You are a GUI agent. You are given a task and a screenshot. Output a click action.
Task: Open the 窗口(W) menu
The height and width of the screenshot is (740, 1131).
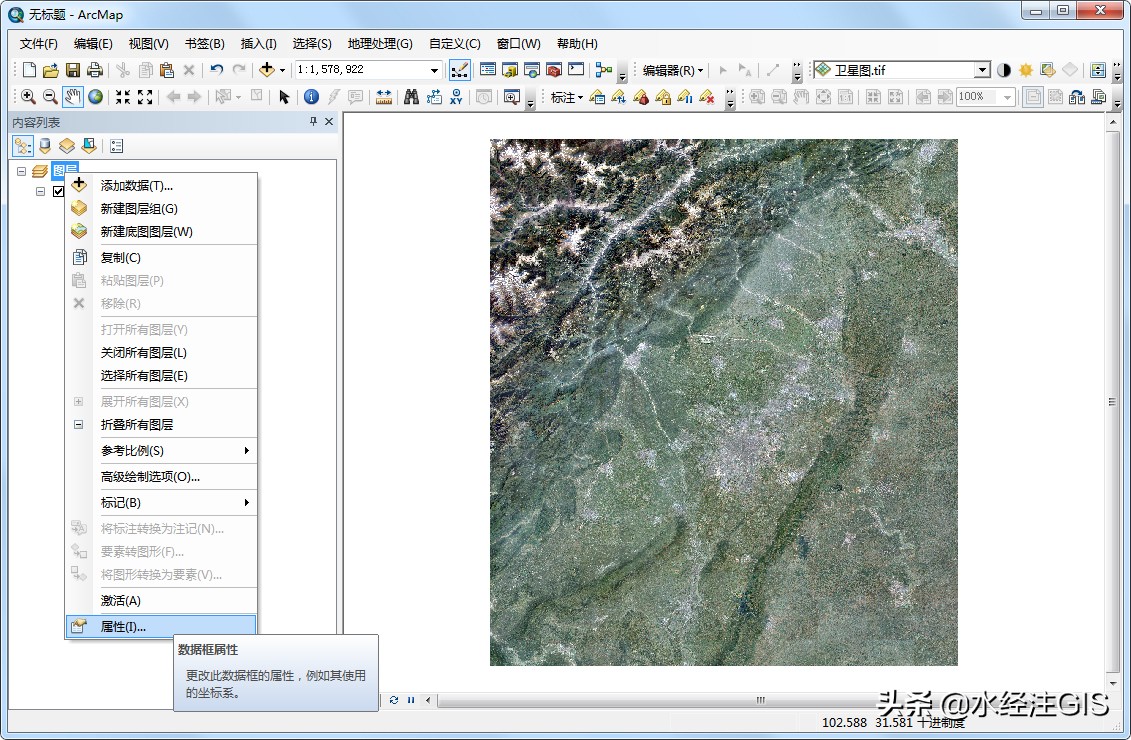tap(519, 43)
